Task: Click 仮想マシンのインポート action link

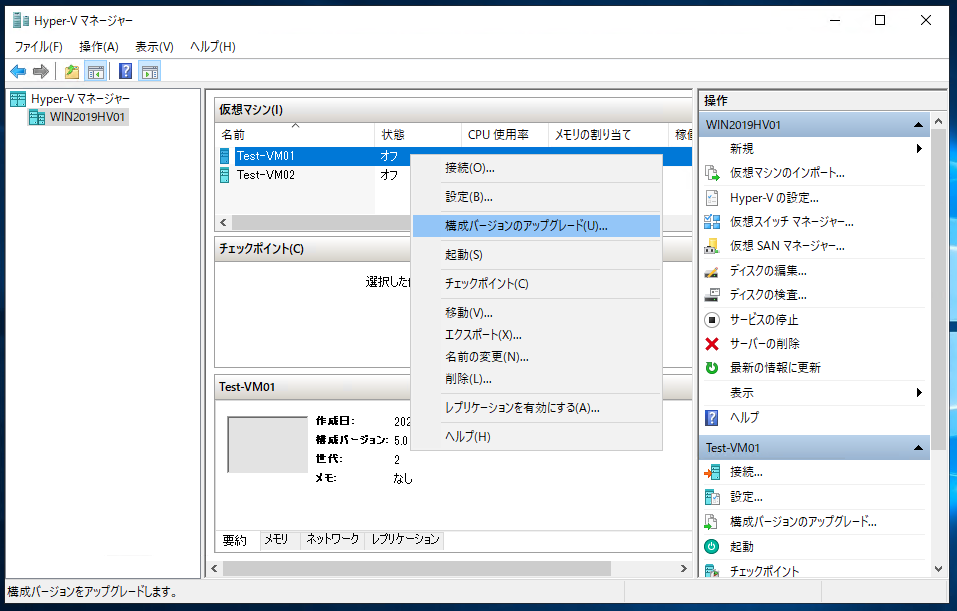Action: click(787, 173)
